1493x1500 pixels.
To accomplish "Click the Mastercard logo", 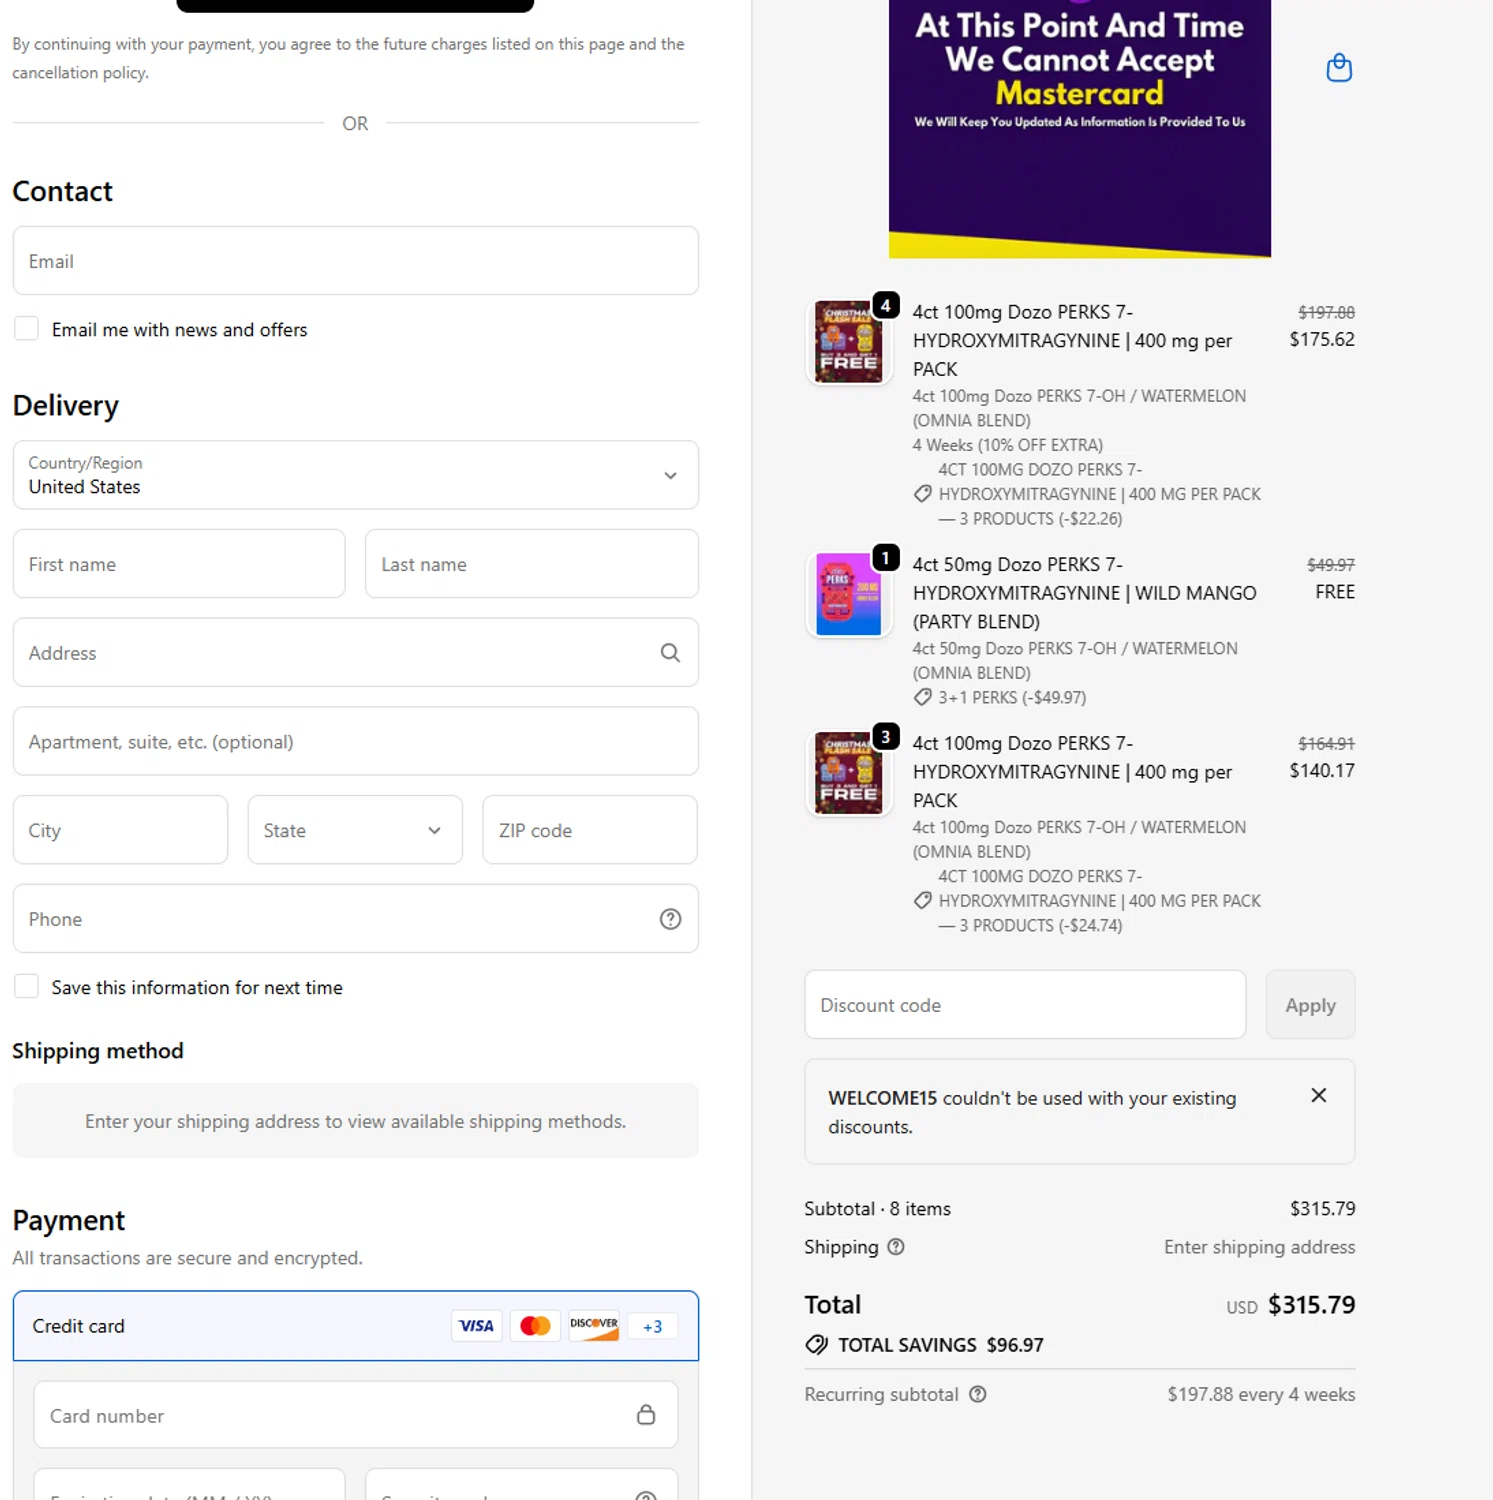I will [x=535, y=1326].
